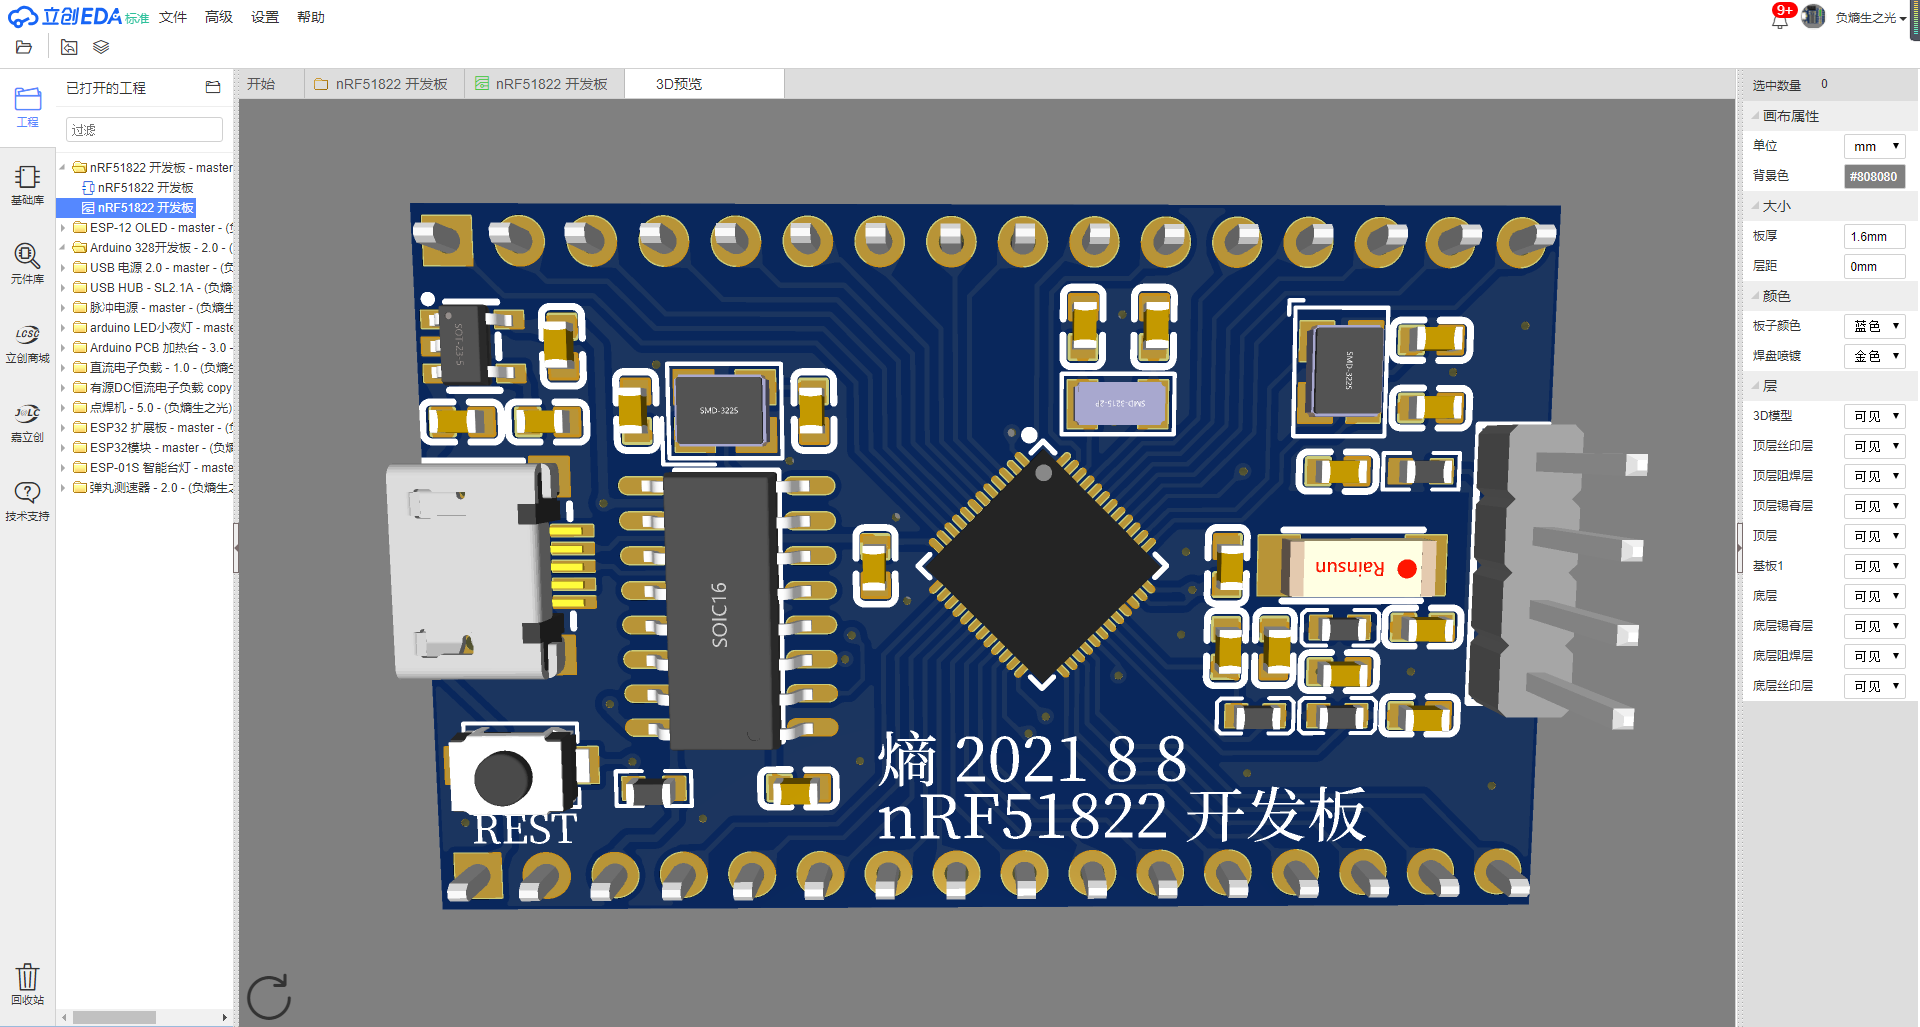The width and height of the screenshot is (1920, 1027).
Task: Select USB HUB - SL2.1A project
Action: (153, 288)
